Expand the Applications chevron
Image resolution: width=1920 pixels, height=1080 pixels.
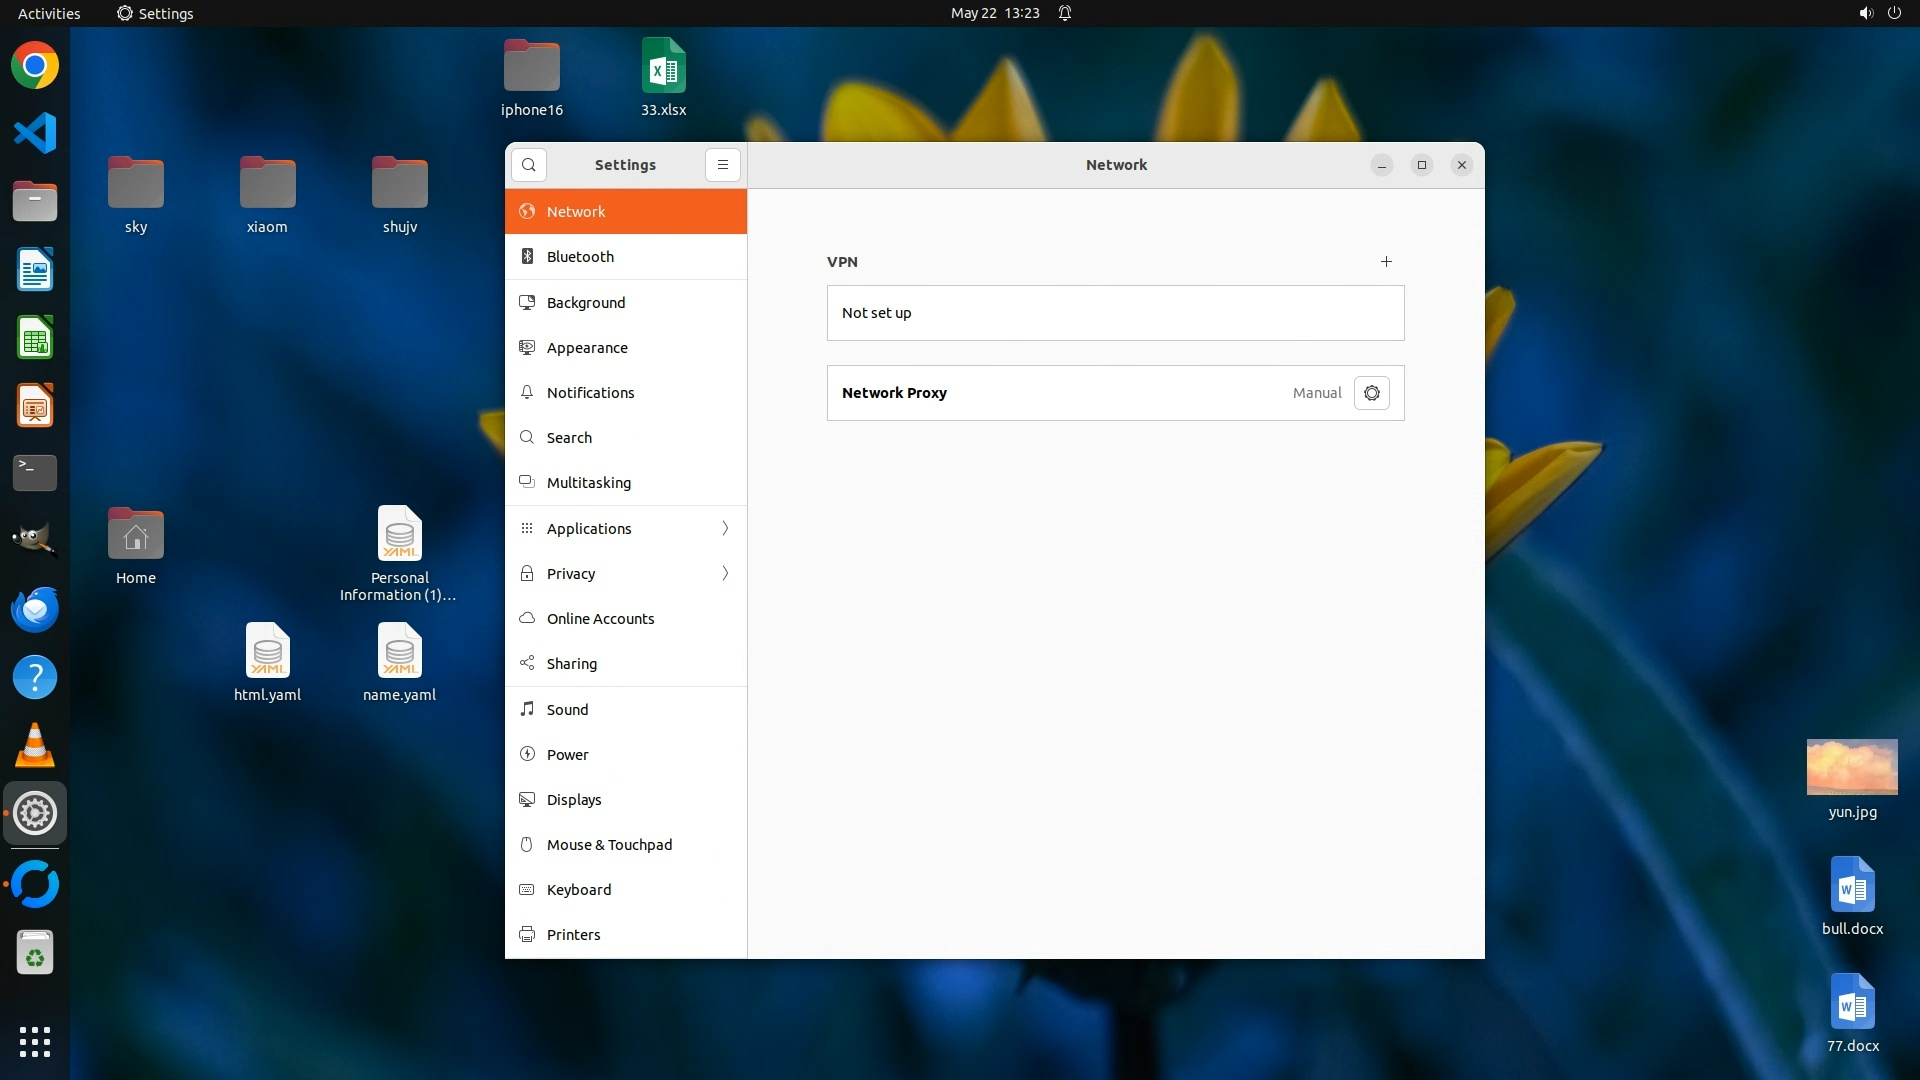tap(725, 528)
